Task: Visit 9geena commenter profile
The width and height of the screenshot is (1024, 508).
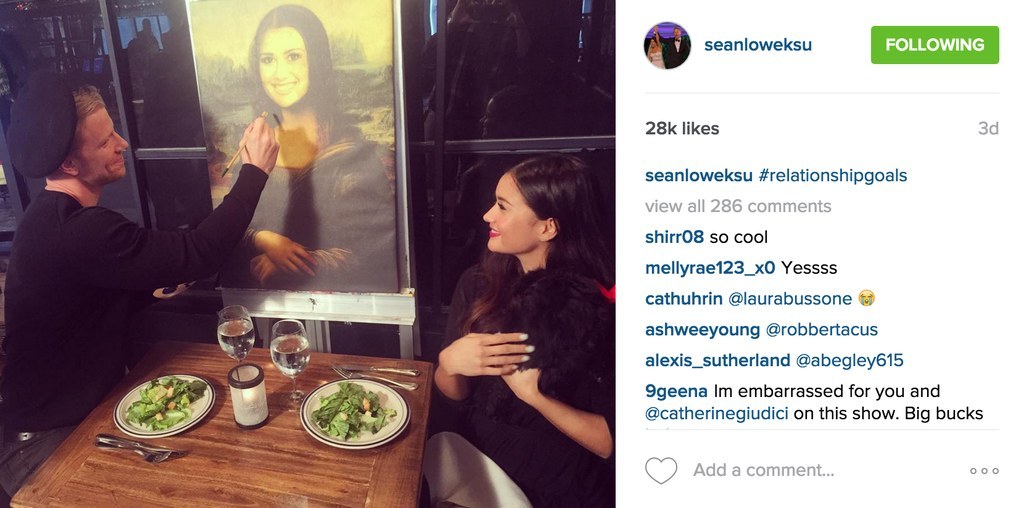Action: tap(676, 391)
